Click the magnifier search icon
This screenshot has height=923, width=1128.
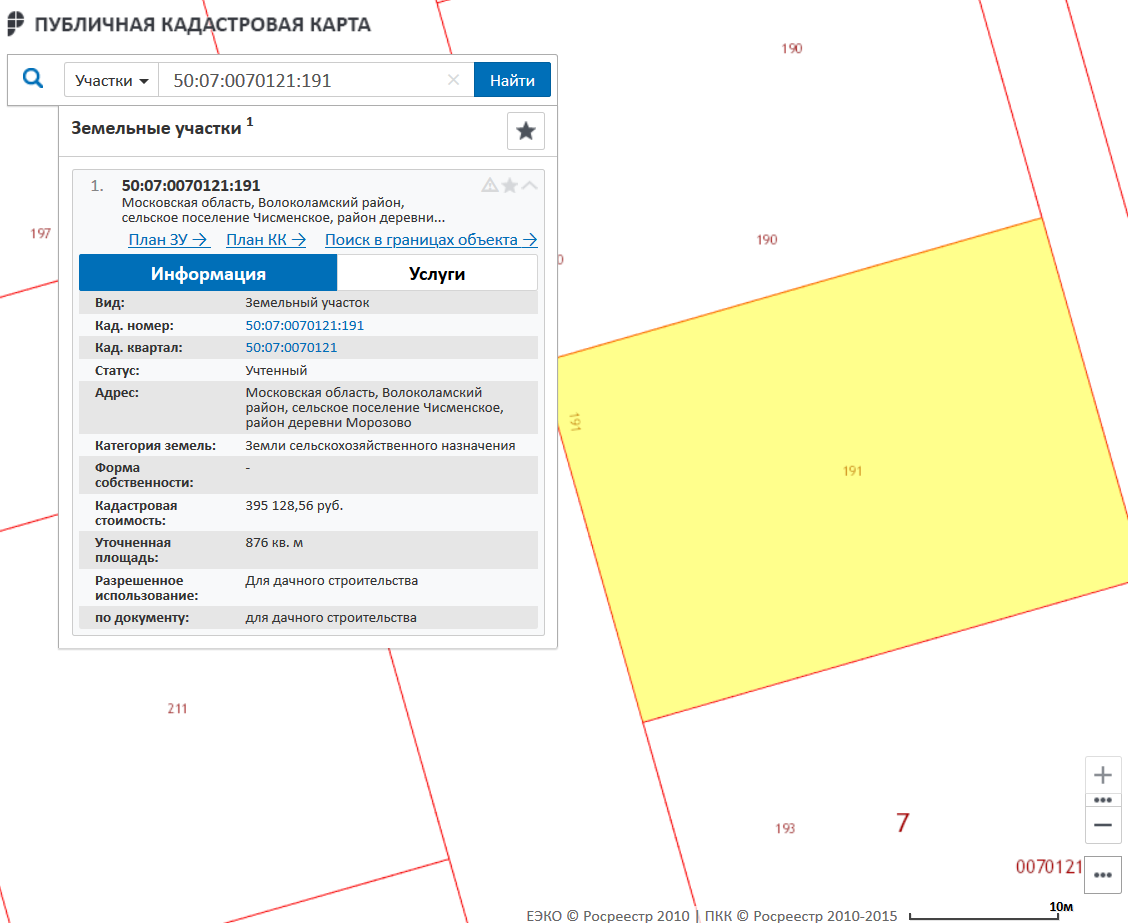tap(33, 78)
